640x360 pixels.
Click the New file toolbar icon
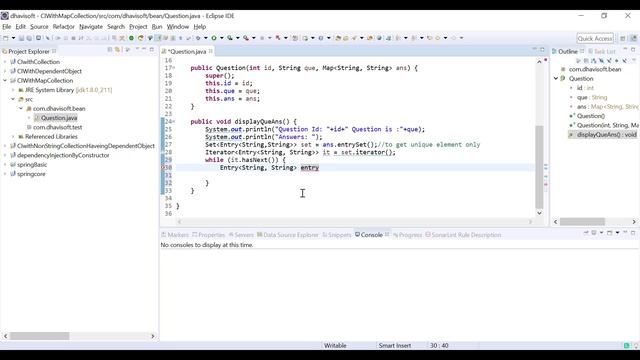tap(6, 38)
